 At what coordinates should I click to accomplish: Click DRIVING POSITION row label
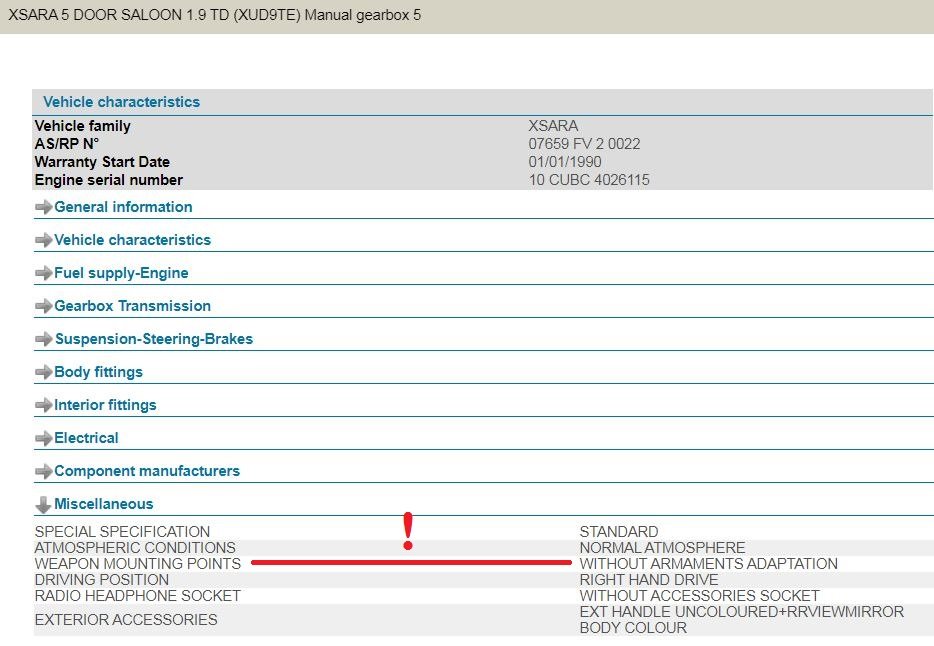point(102,580)
